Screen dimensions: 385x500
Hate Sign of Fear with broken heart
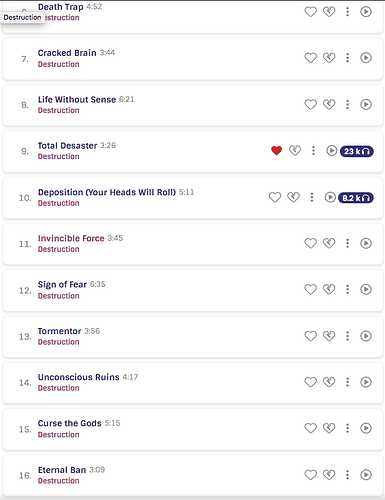click(x=329, y=289)
